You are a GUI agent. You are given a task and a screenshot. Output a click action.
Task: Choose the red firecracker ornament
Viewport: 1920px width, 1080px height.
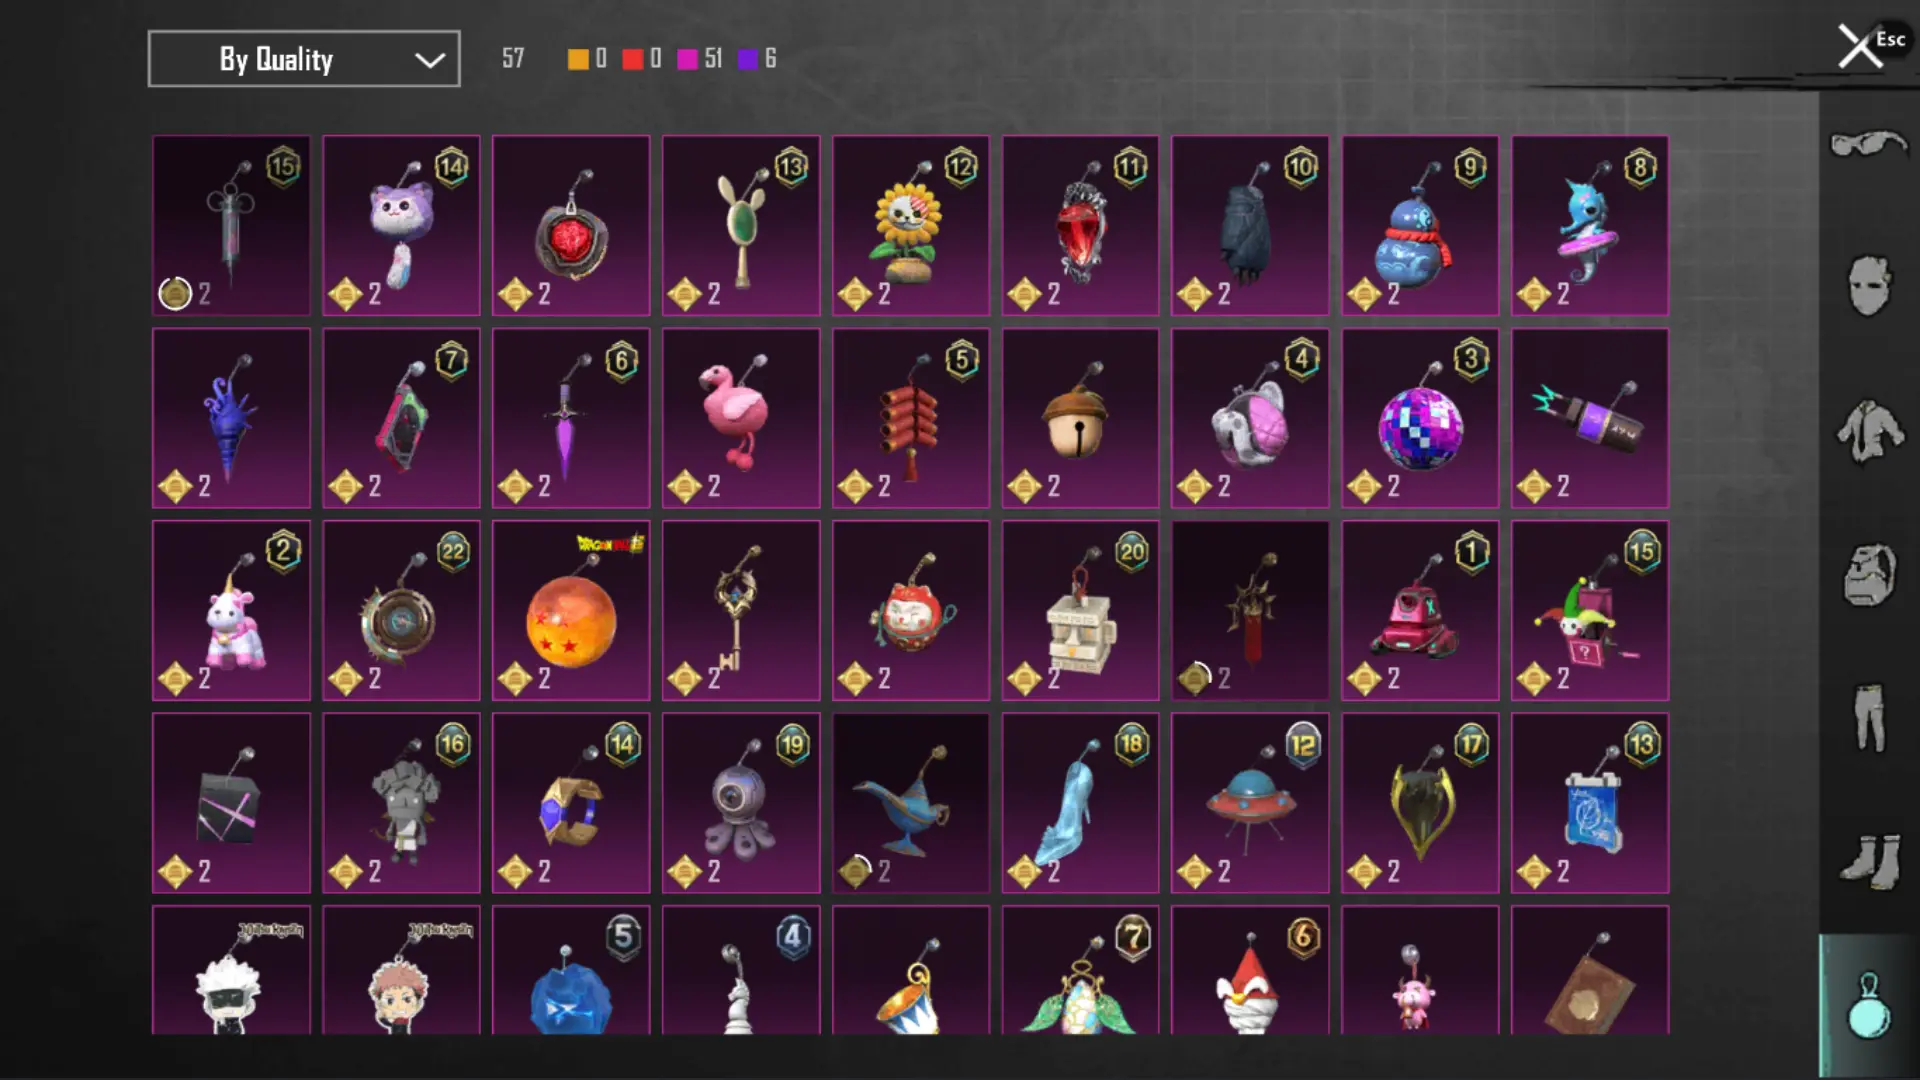coord(911,418)
